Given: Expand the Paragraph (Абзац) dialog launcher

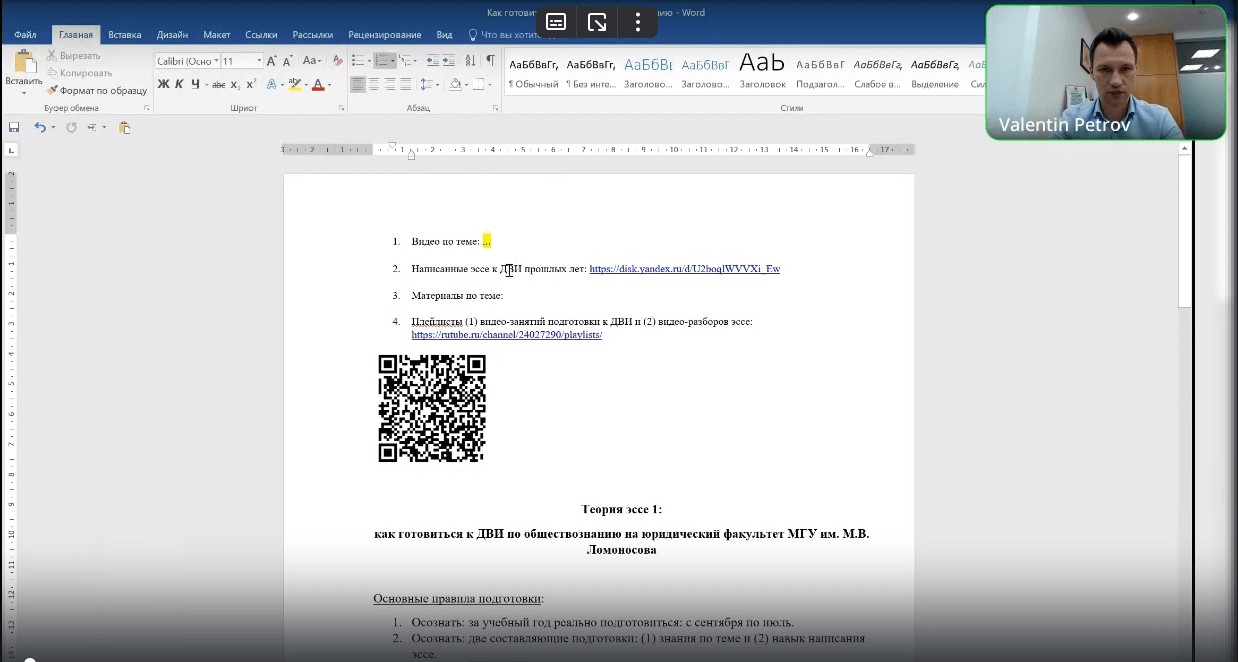Looking at the screenshot, I should (493, 108).
